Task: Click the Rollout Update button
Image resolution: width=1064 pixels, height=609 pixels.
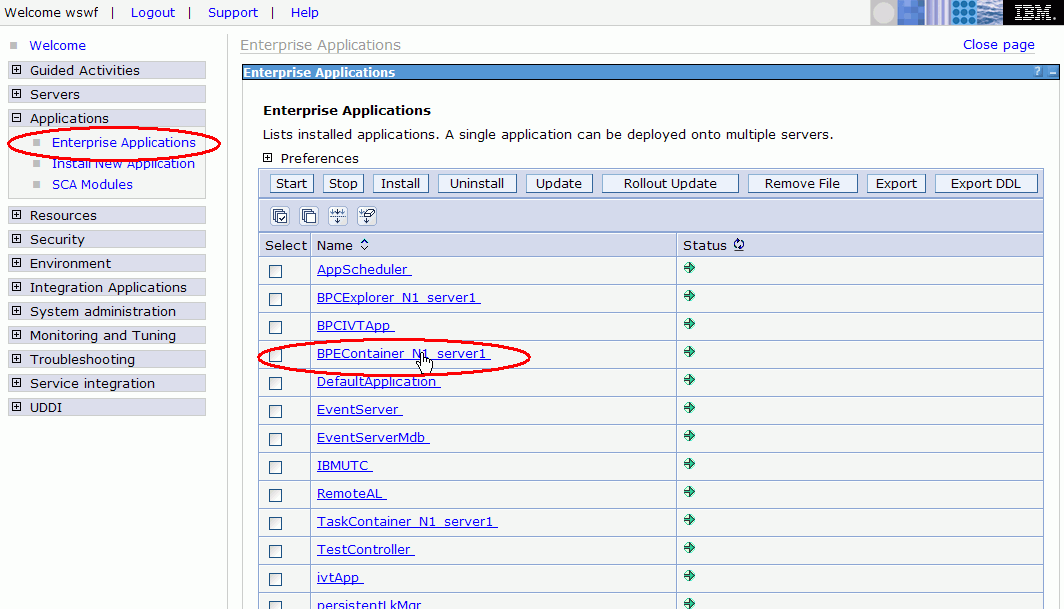Action: click(670, 183)
